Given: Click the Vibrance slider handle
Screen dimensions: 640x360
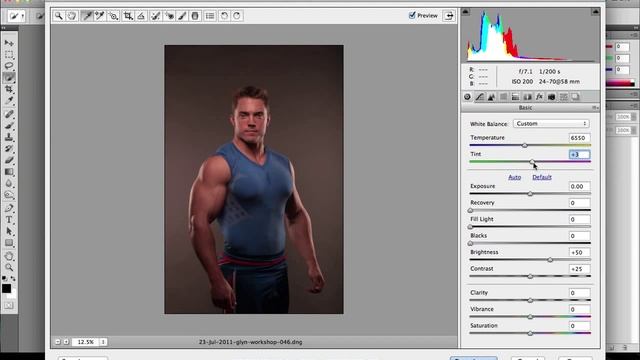Looking at the screenshot, I should pos(530,317).
